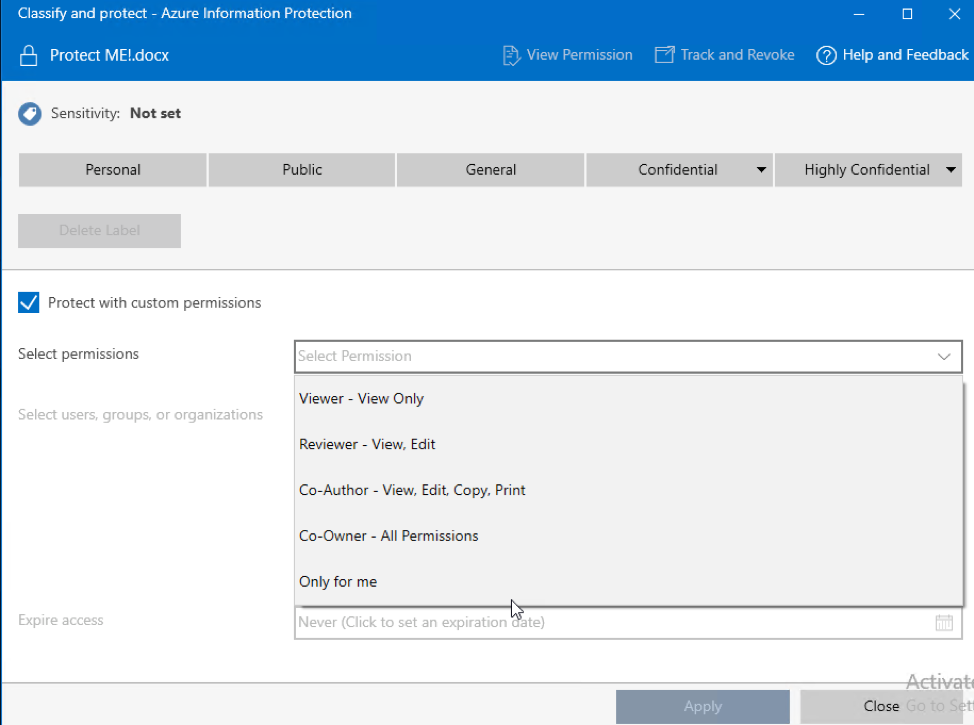
Task: Open the calendar icon in Expire access
Action: [944, 622]
